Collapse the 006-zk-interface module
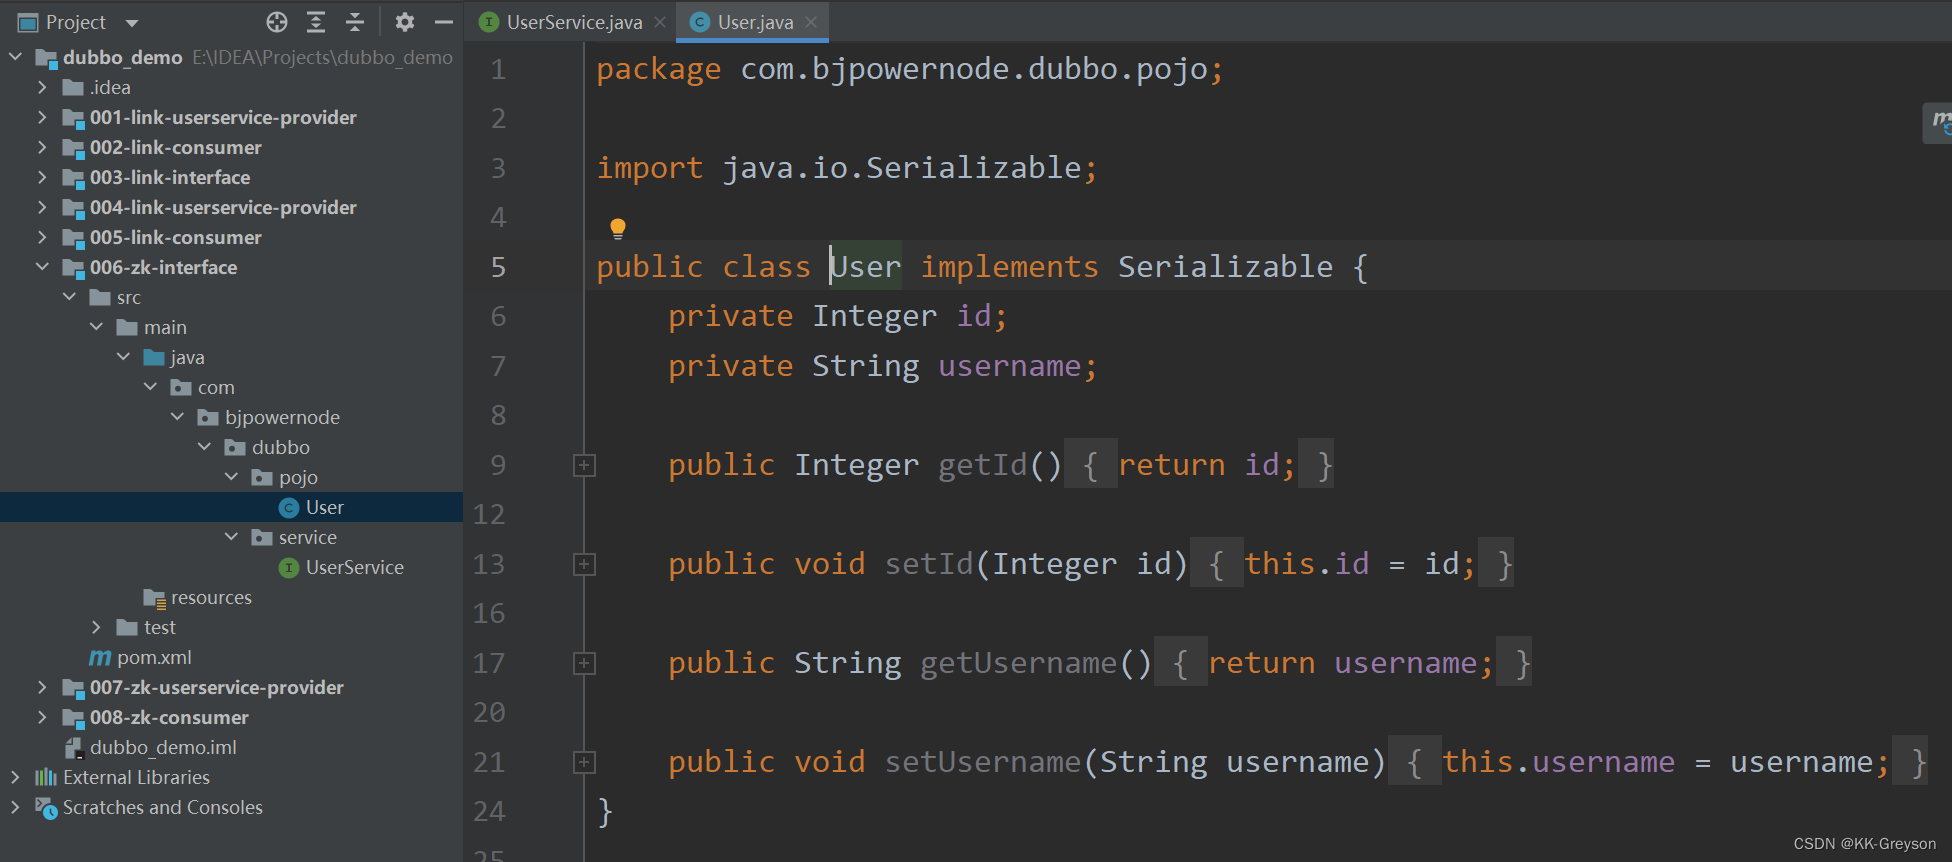 coord(42,267)
